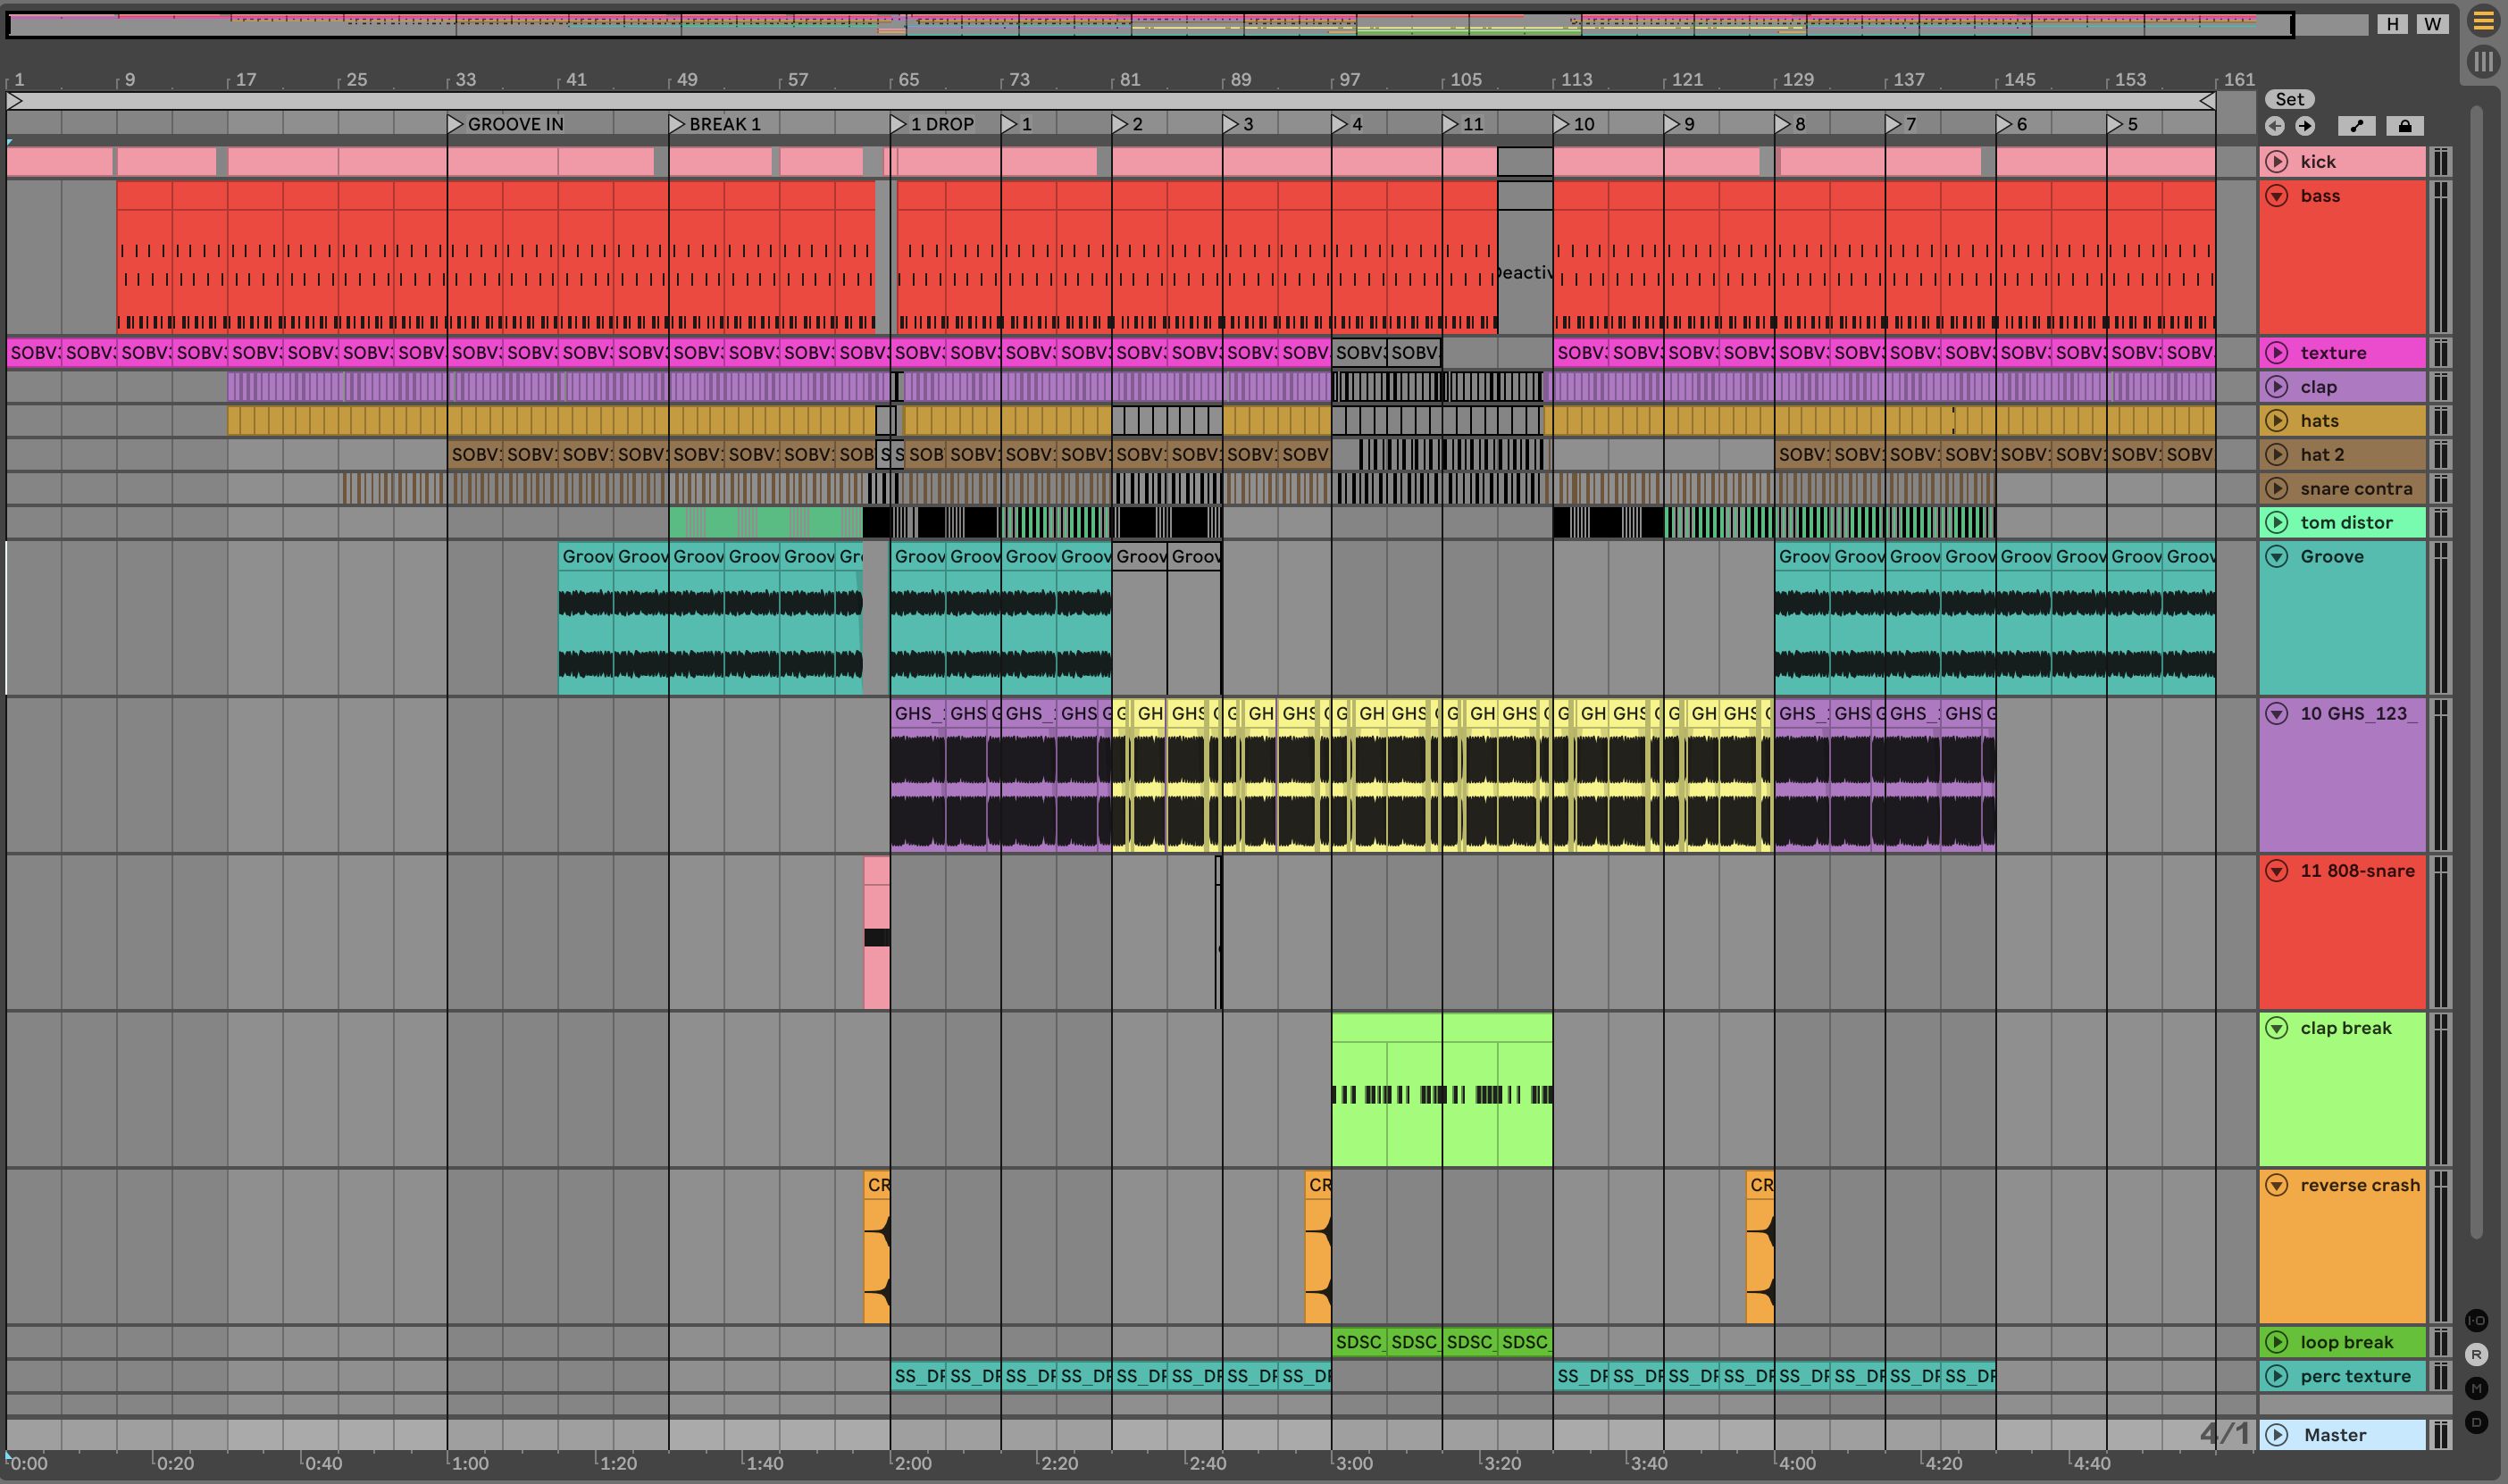Viewport: 2508px width, 1484px height.
Task: Fold the 10 GHS_123_ track
Action: click(x=2277, y=713)
